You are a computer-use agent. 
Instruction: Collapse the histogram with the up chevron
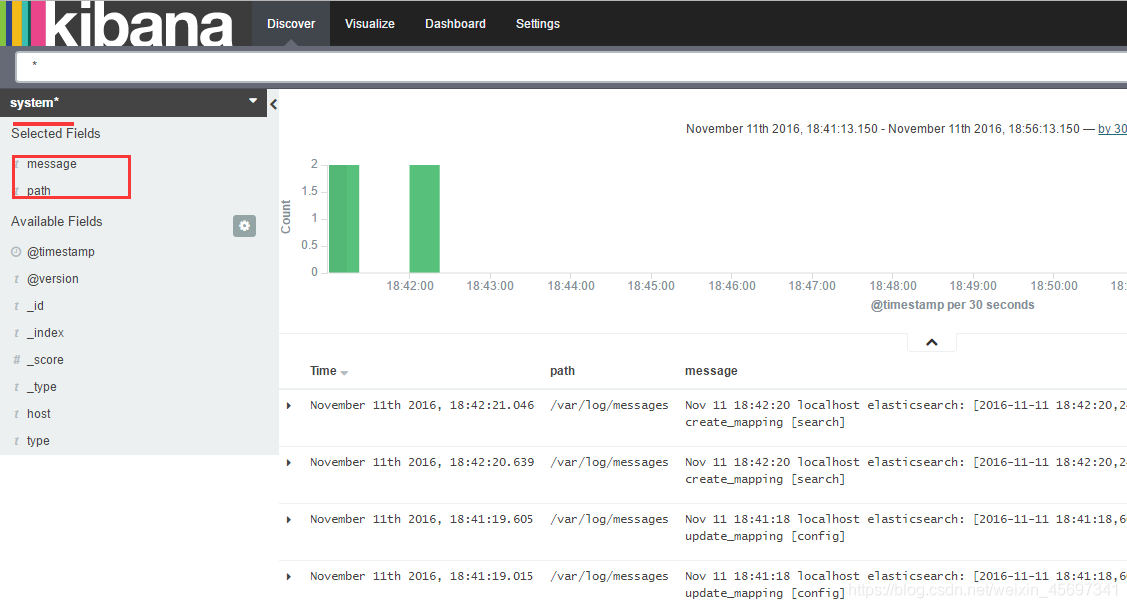932,342
